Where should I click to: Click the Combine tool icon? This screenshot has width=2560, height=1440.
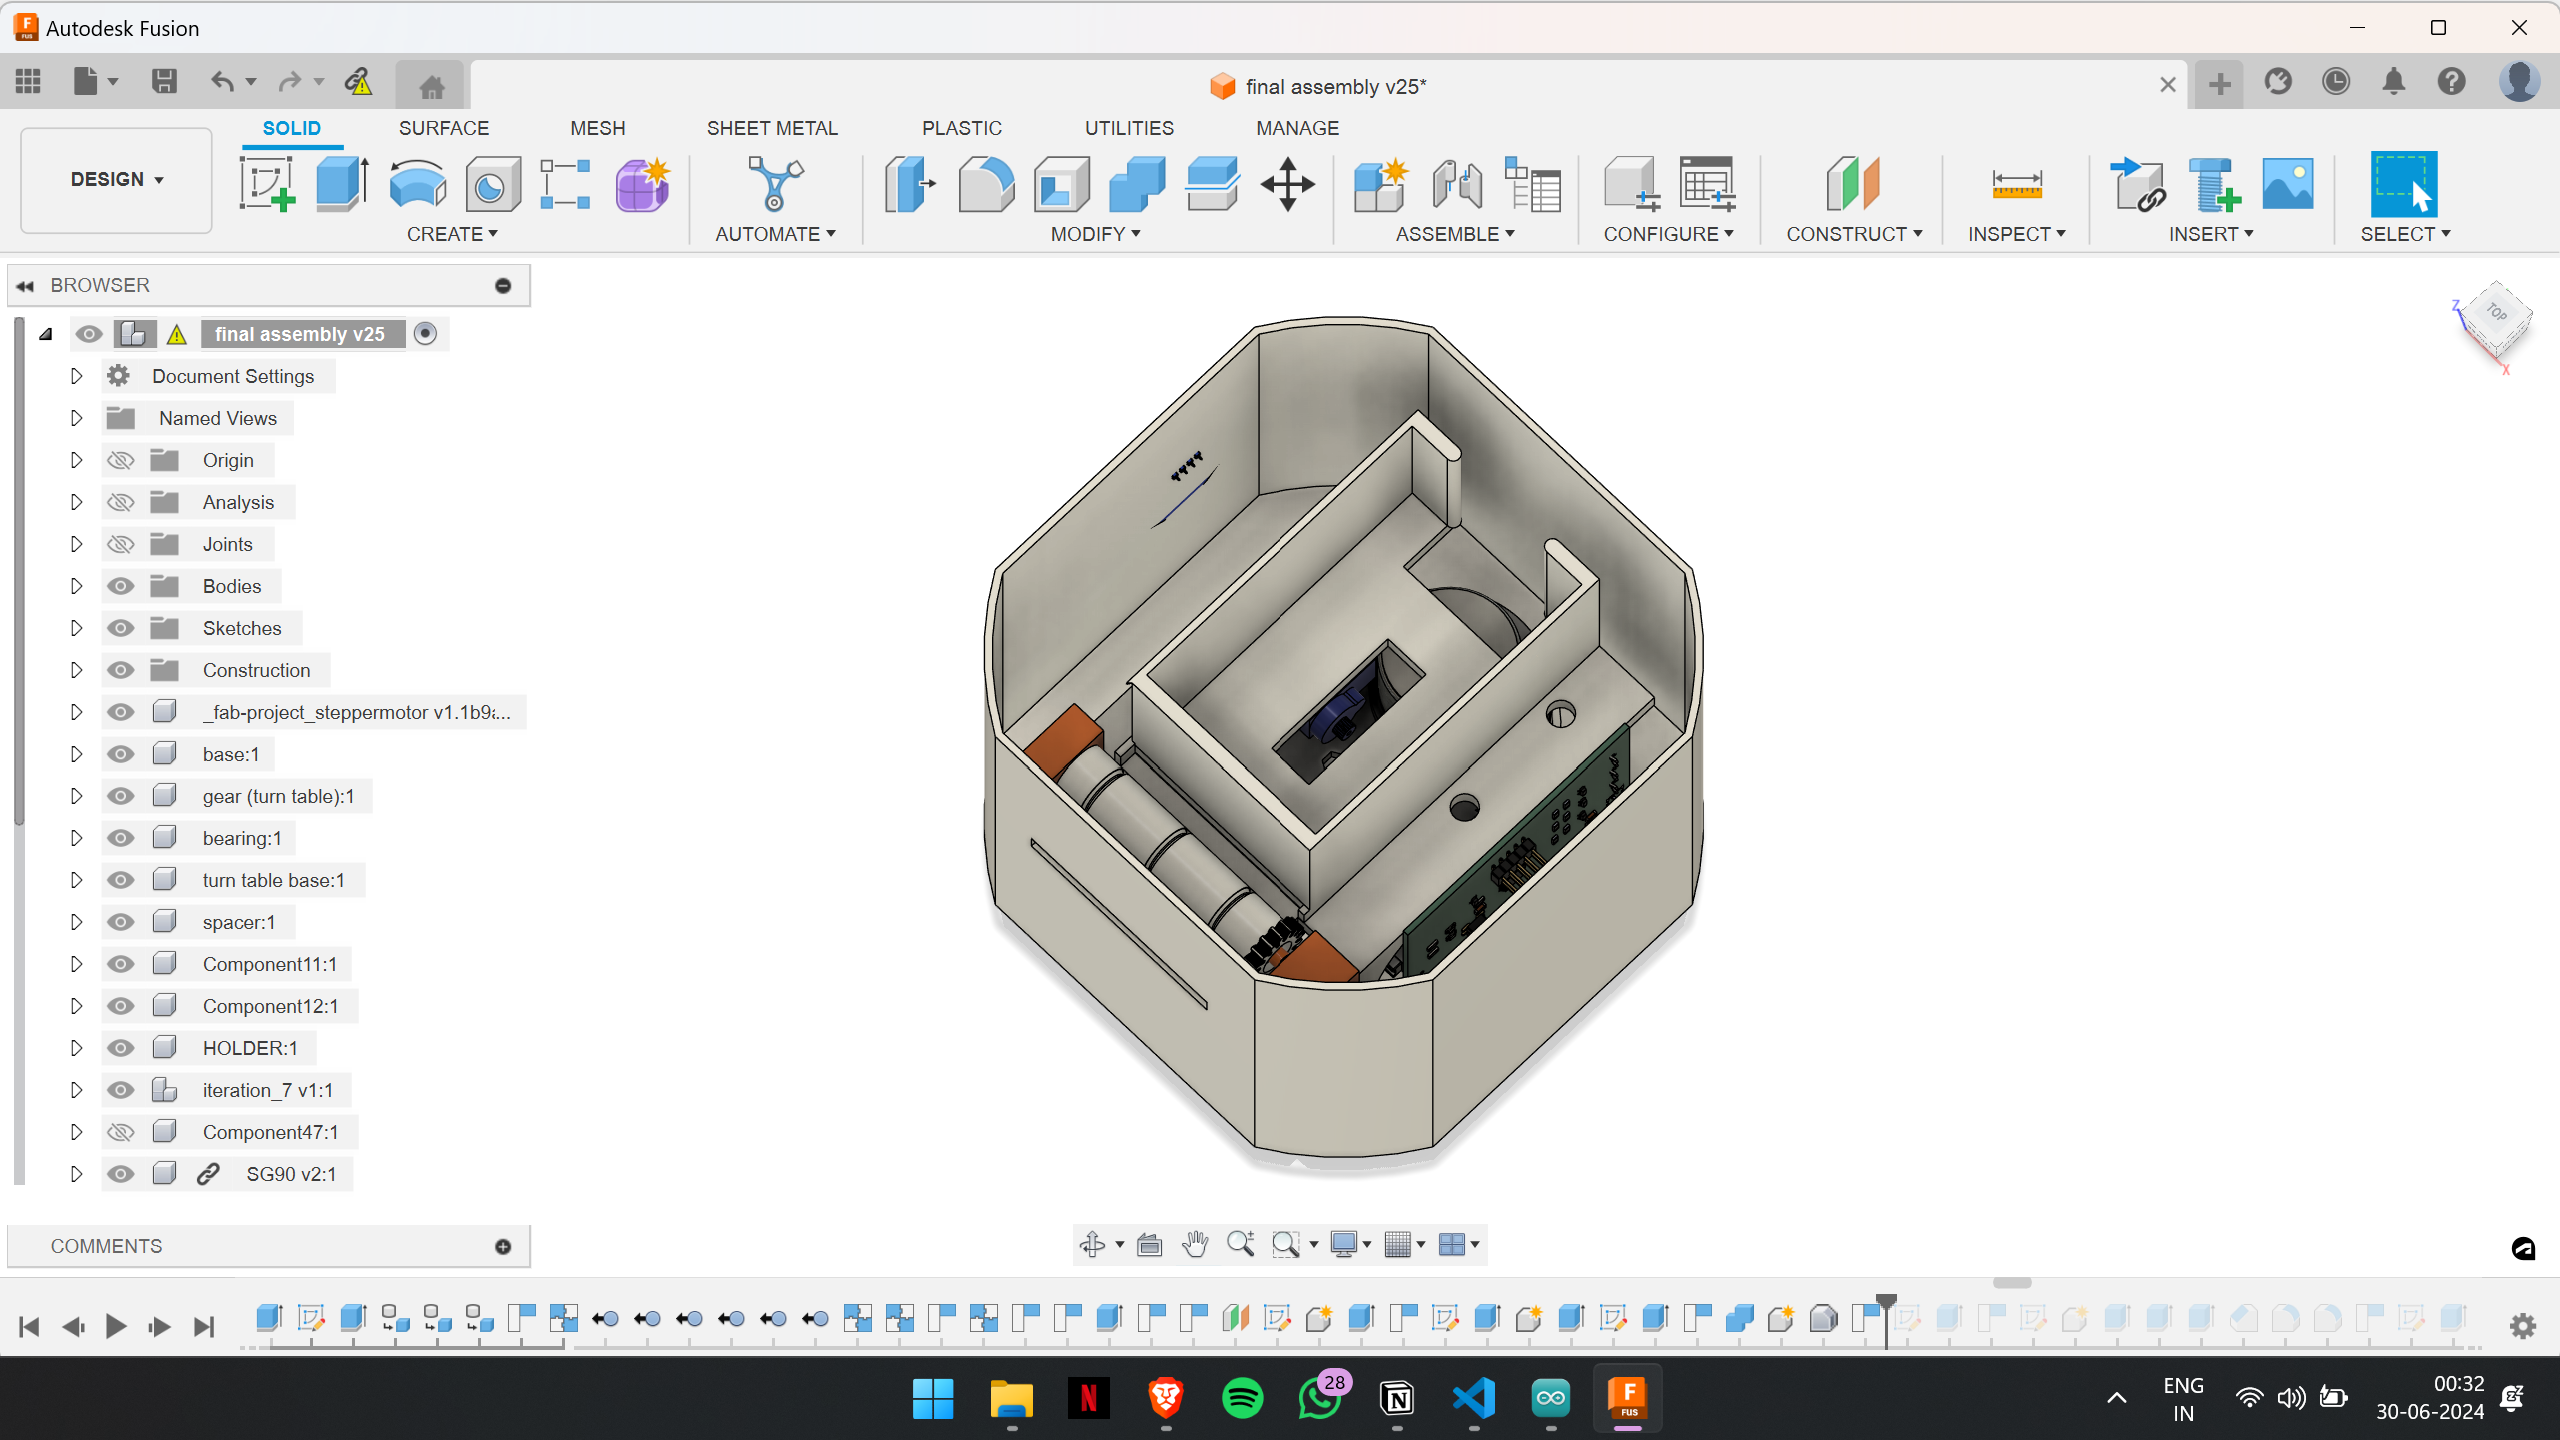(x=1137, y=184)
